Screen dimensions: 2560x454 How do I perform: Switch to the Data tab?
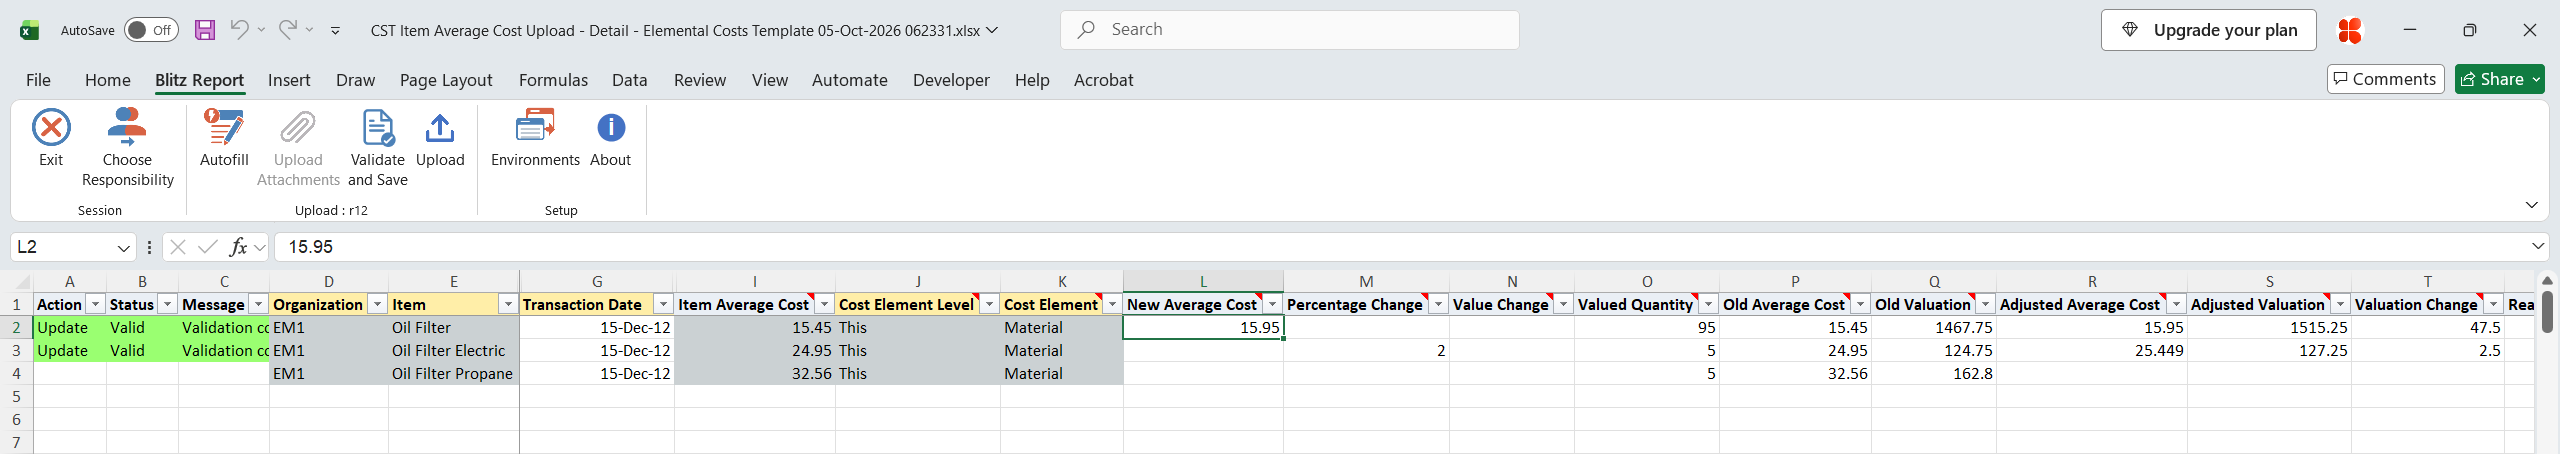[629, 80]
